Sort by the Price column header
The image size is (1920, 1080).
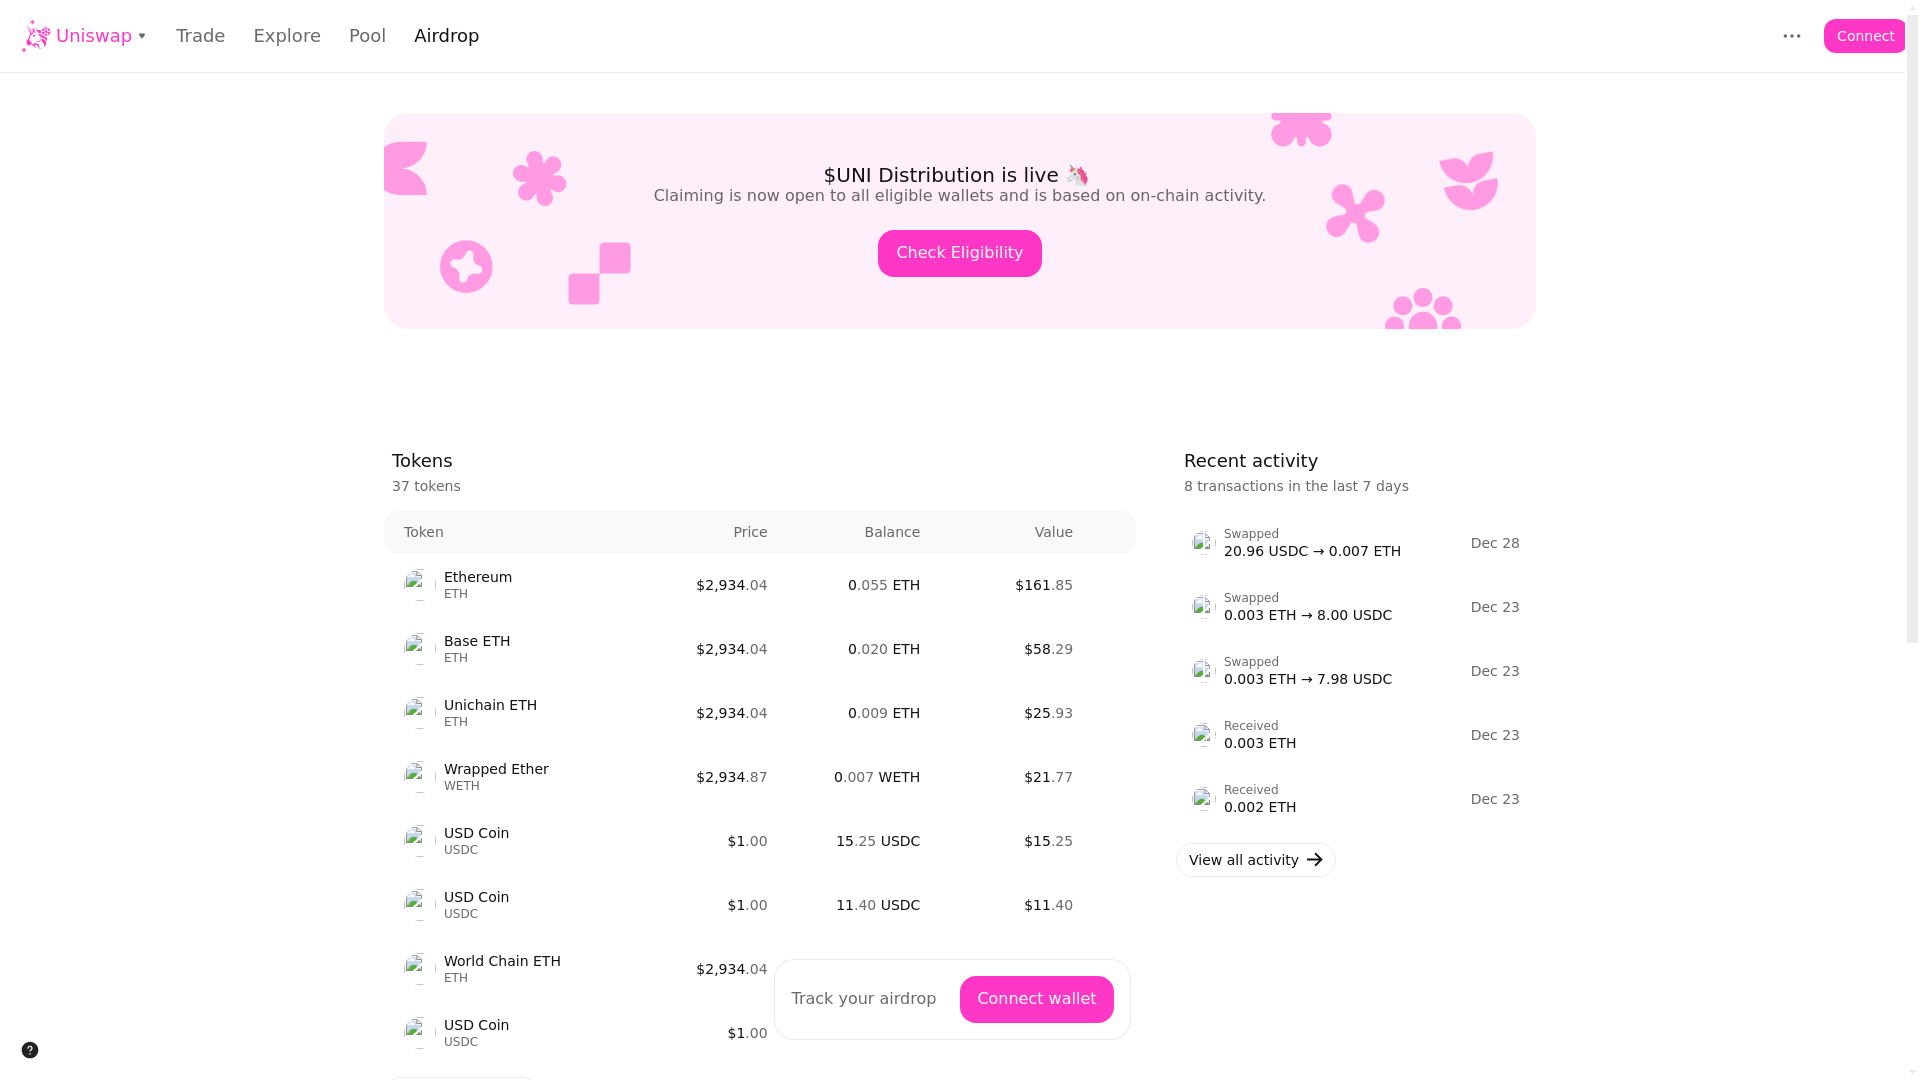[750, 532]
